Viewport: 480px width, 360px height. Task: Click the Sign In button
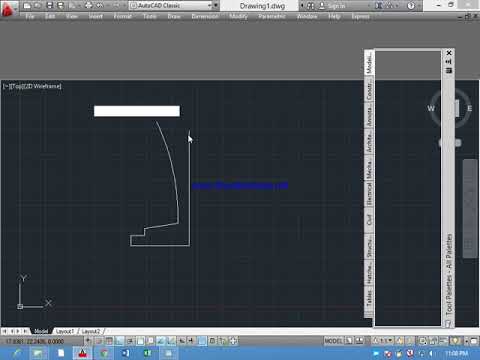pyautogui.click(x=332, y=6)
